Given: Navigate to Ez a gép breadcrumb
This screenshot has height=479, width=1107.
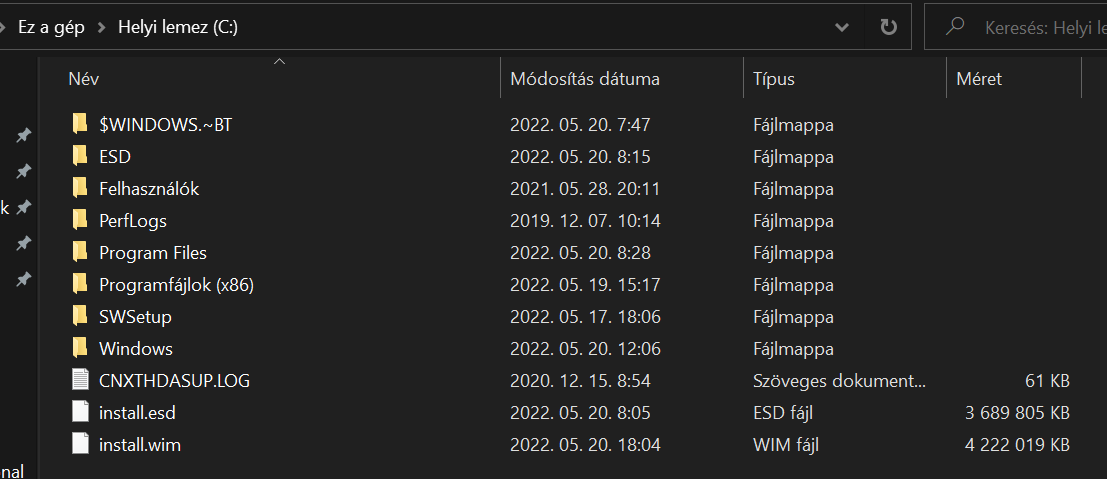Looking at the screenshot, I should coord(52,28).
